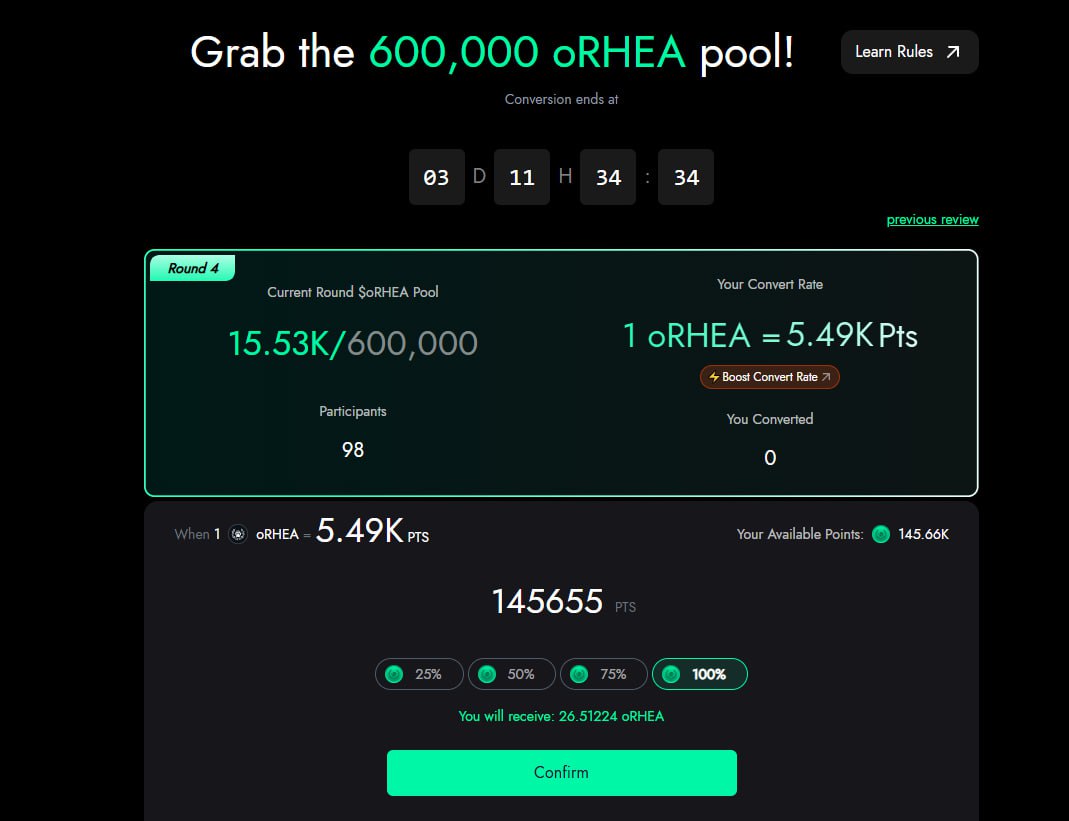1069x821 pixels.
Task: Click the coin icon inside the 75% chip
Action: 579,674
